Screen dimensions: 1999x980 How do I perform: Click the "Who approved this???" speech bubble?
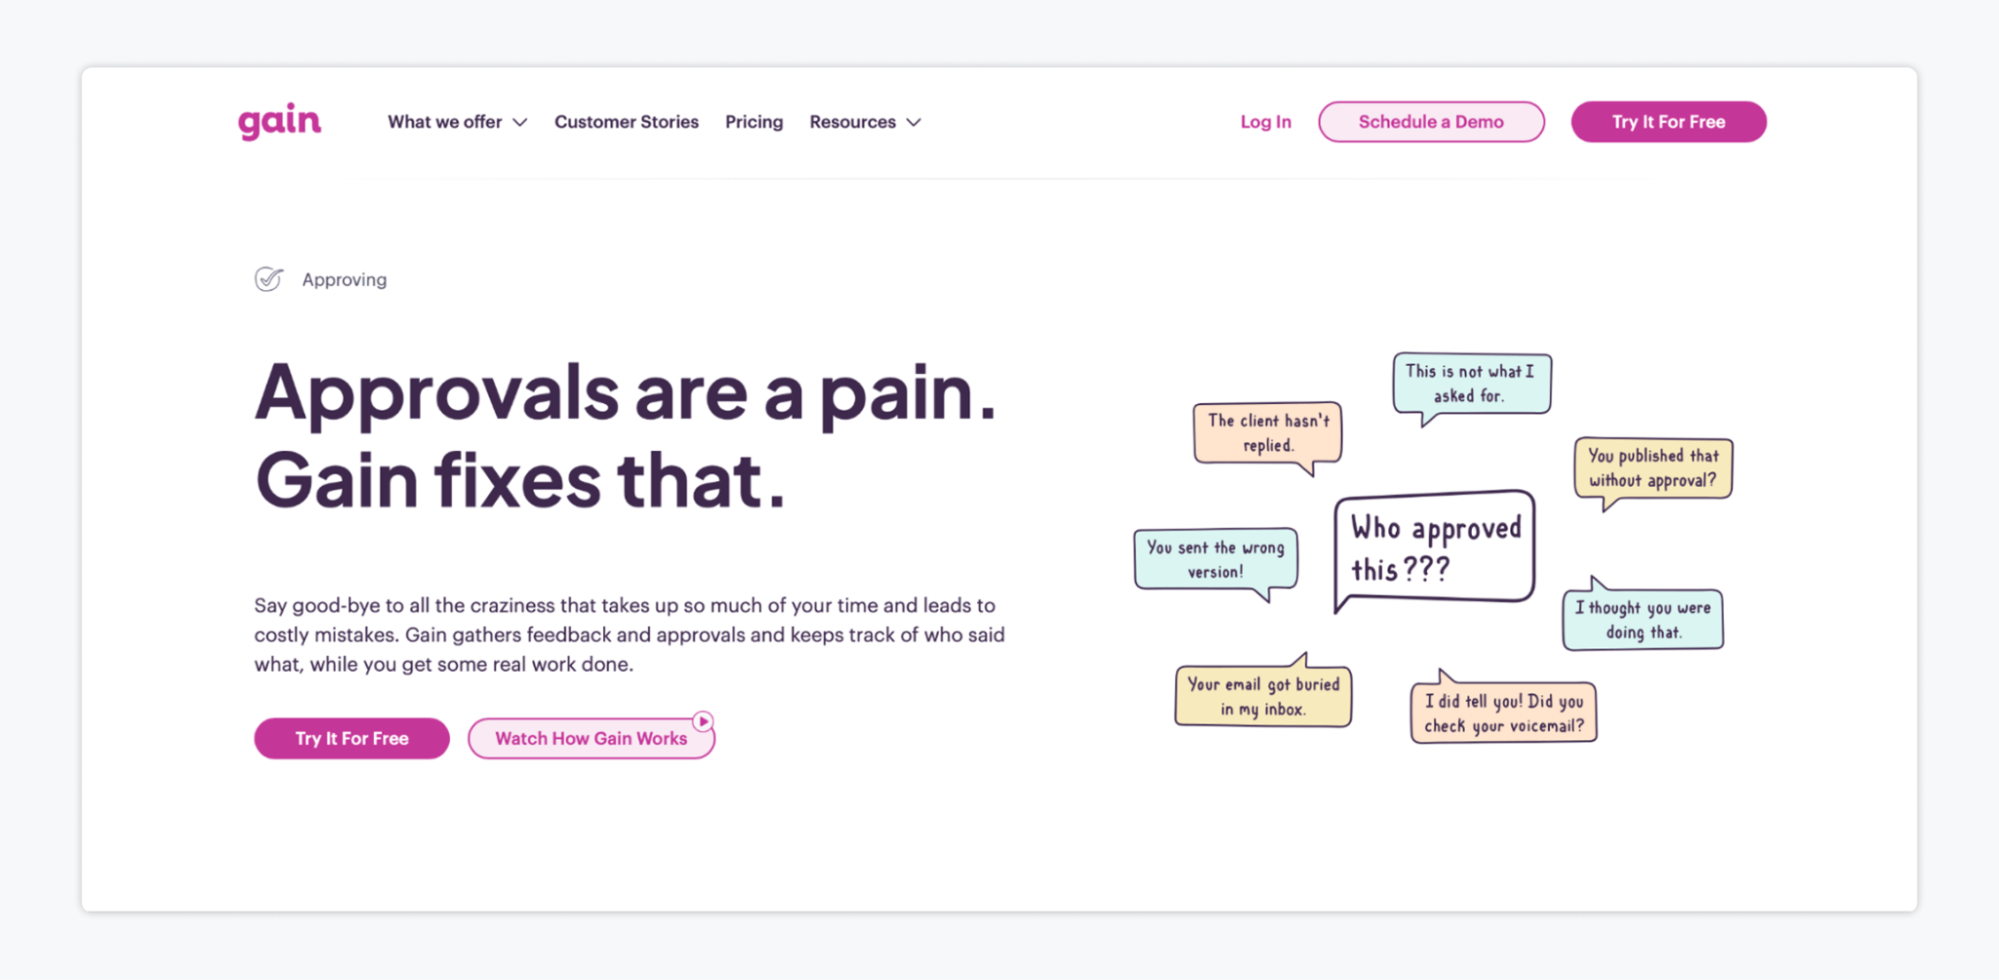click(1434, 547)
